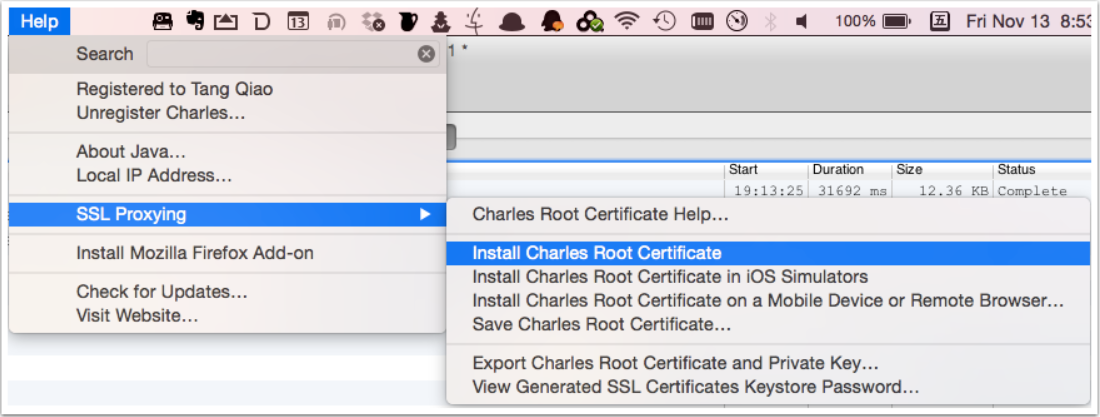Open the Help menu in the menu bar
The height and width of the screenshot is (417, 1100).
point(39,22)
